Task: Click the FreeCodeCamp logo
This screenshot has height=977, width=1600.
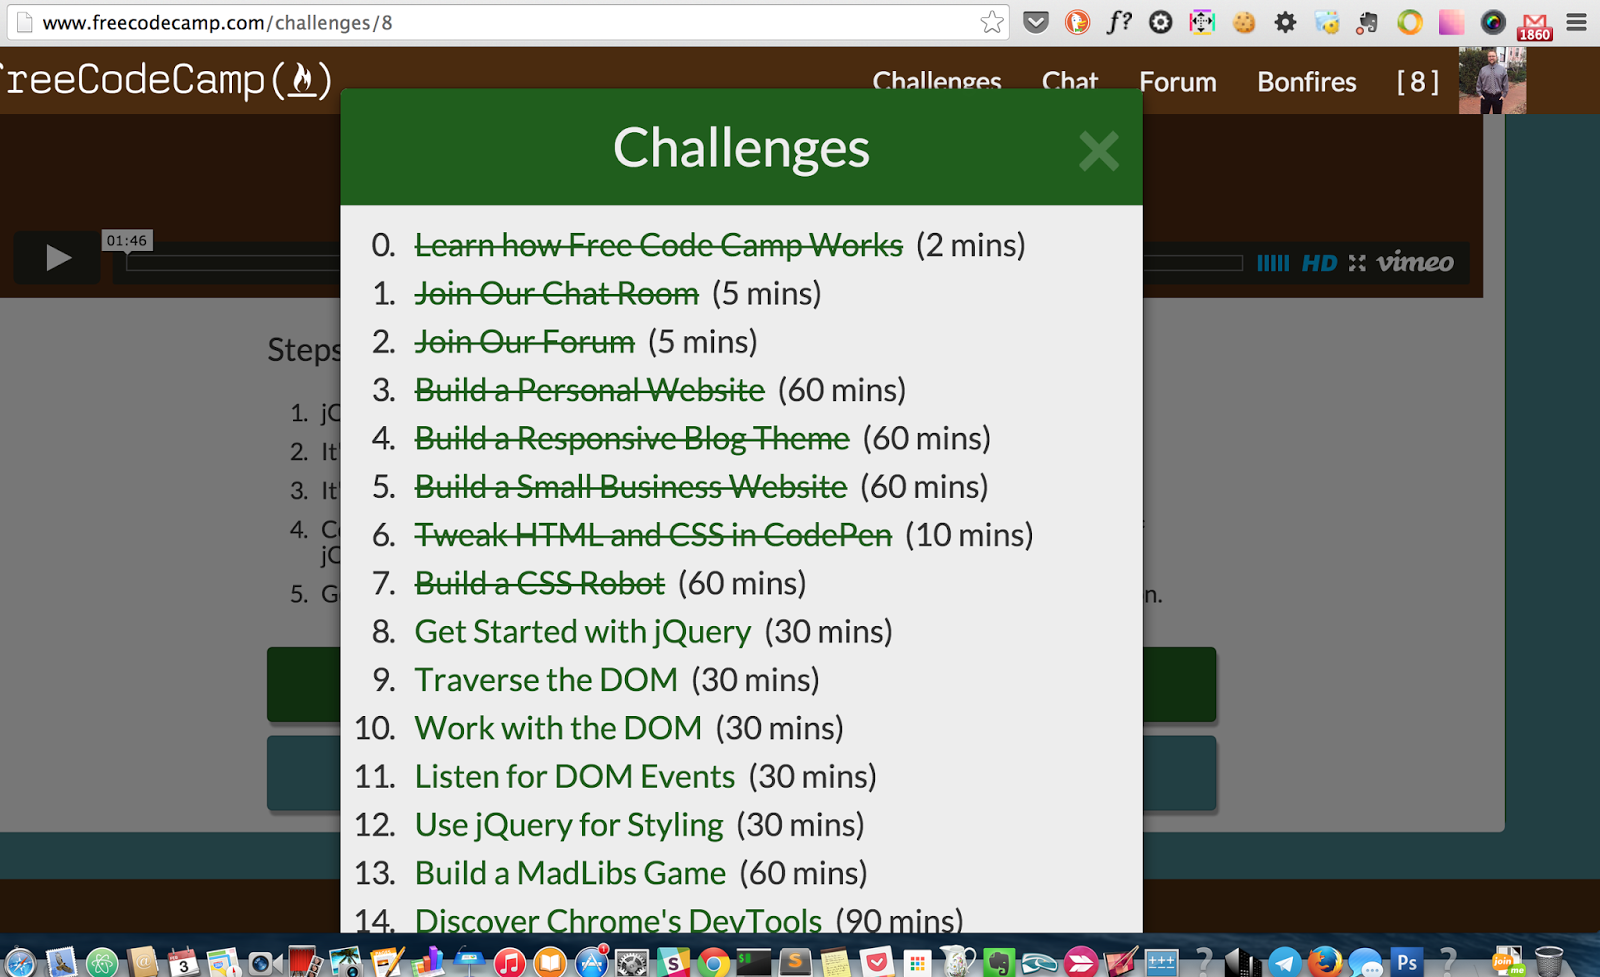Action: click(166, 80)
